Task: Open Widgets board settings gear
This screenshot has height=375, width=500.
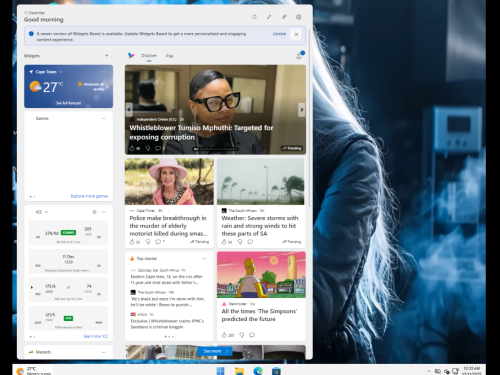Action: tap(298, 17)
